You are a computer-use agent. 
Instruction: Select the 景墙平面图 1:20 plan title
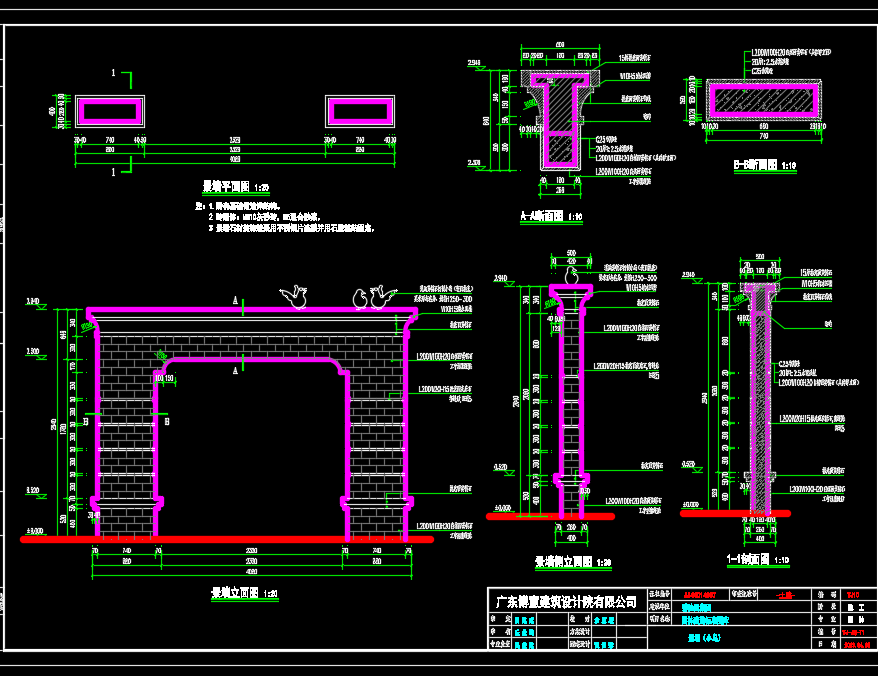236,187
